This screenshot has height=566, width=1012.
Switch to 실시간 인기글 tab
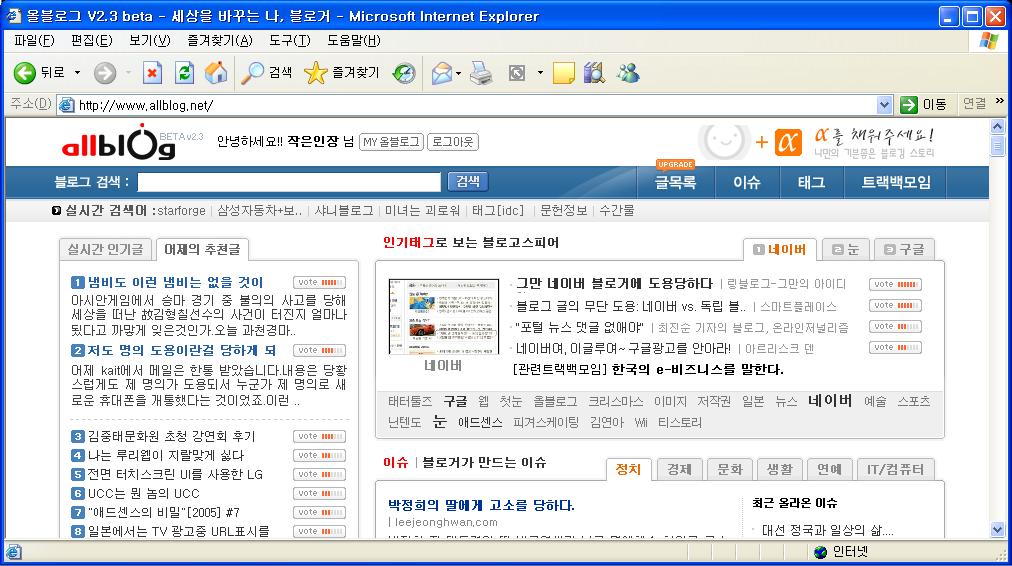tap(106, 249)
